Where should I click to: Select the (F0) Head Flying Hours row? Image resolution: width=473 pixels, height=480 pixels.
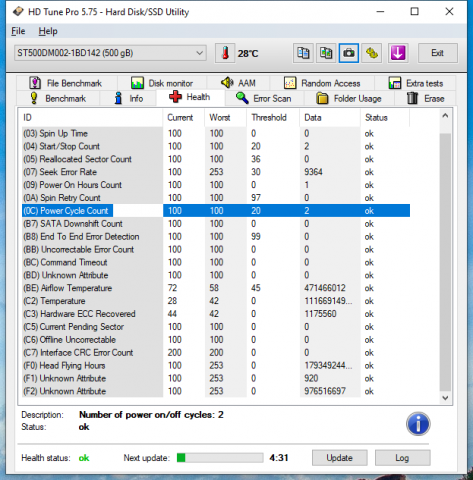click(216, 366)
